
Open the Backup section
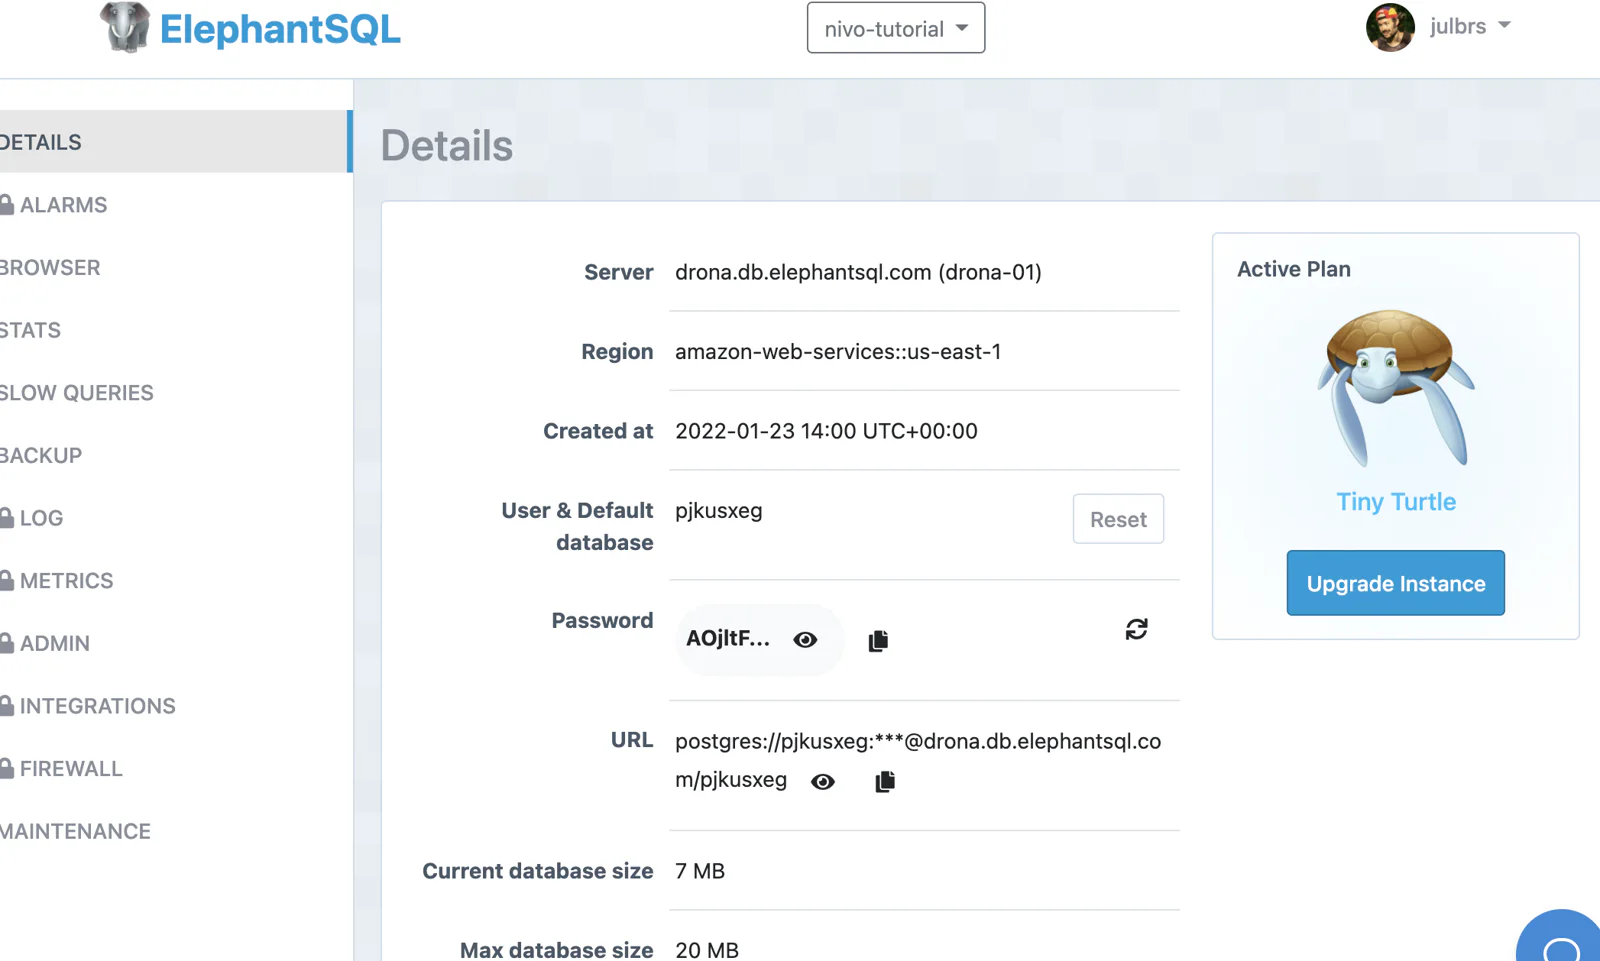(x=41, y=456)
